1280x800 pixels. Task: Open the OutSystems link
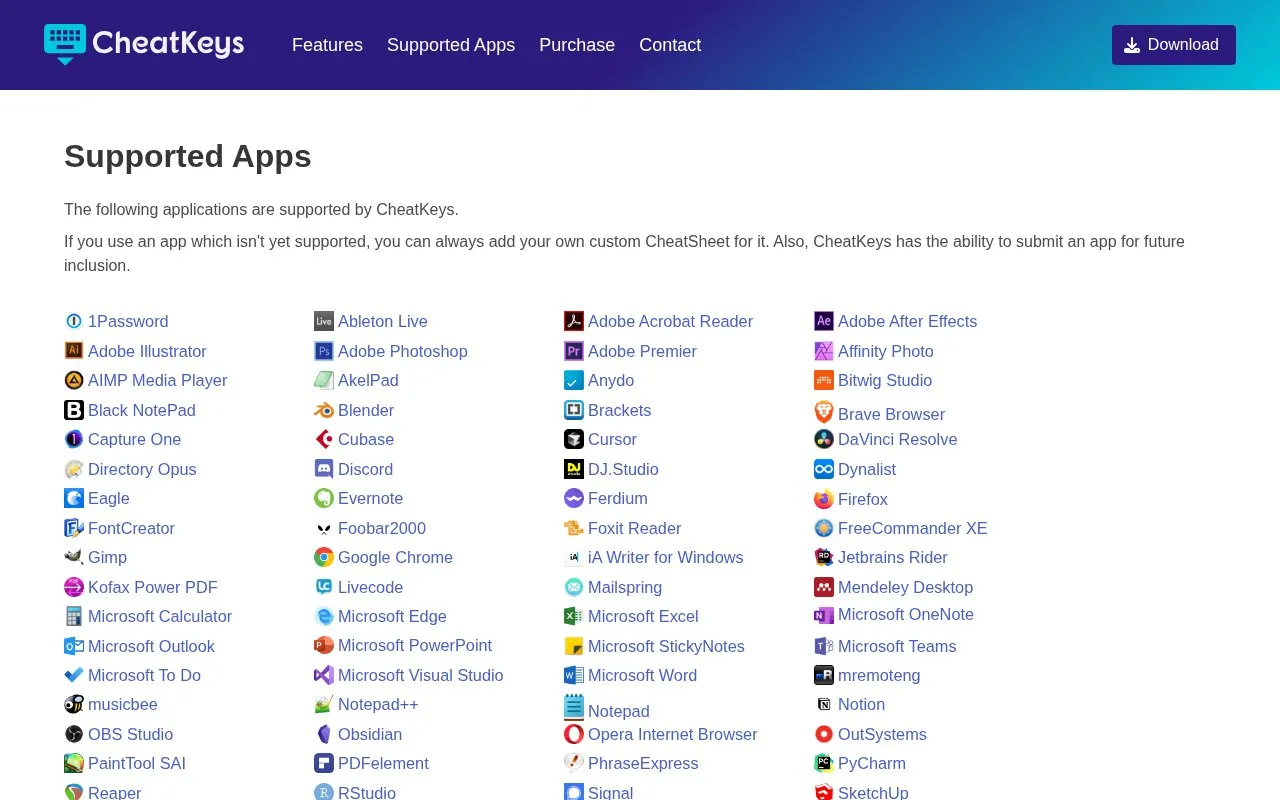882,734
